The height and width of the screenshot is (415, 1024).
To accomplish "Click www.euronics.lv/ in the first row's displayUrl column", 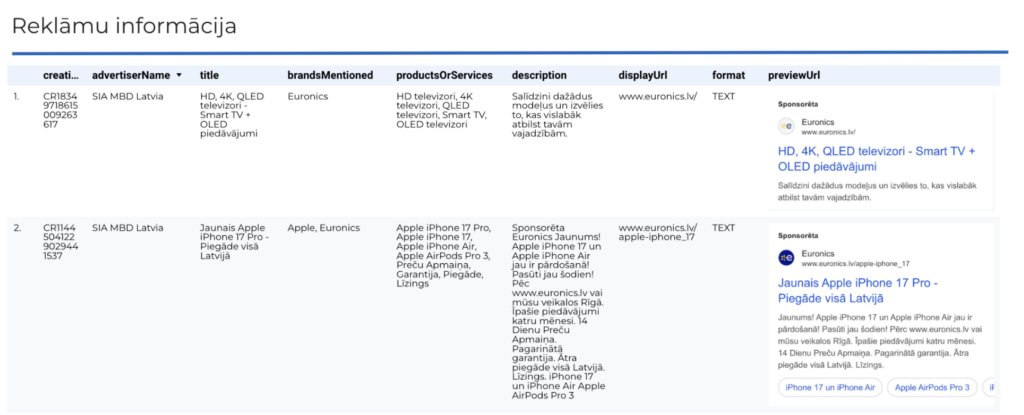I will (x=658, y=97).
